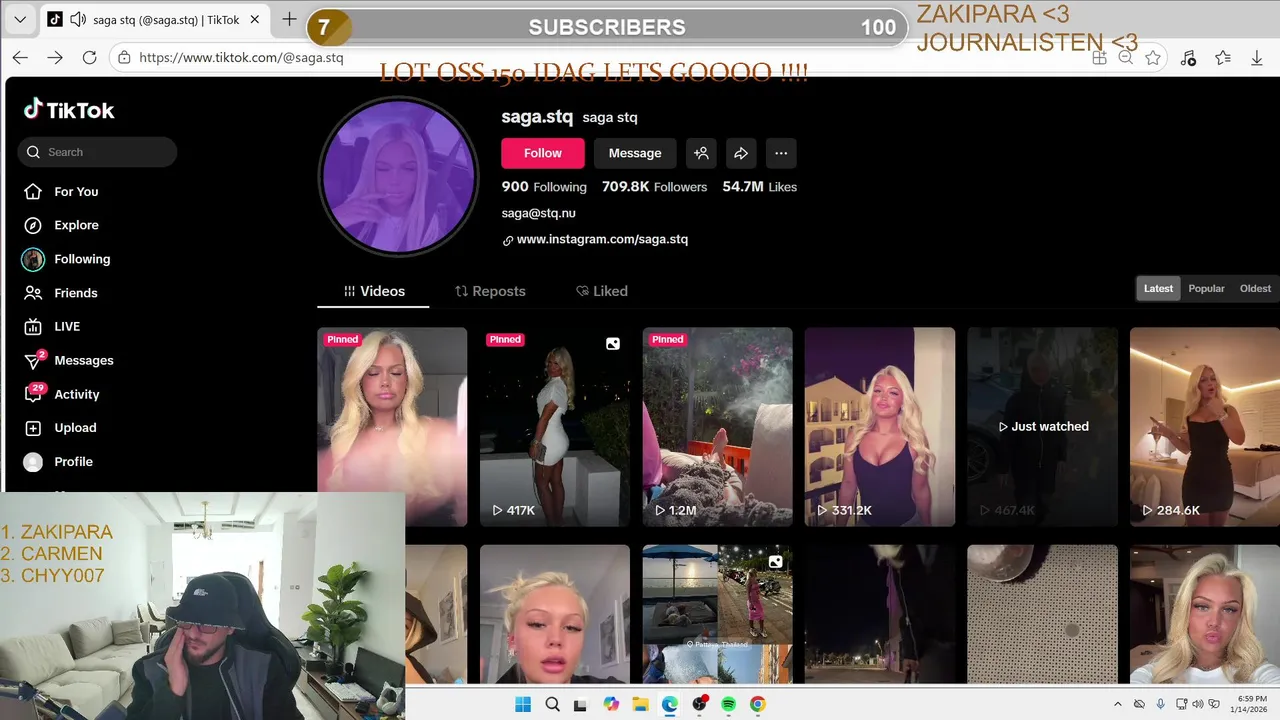Switch to the Videos tab
The image size is (1280, 720).
pos(374,291)
